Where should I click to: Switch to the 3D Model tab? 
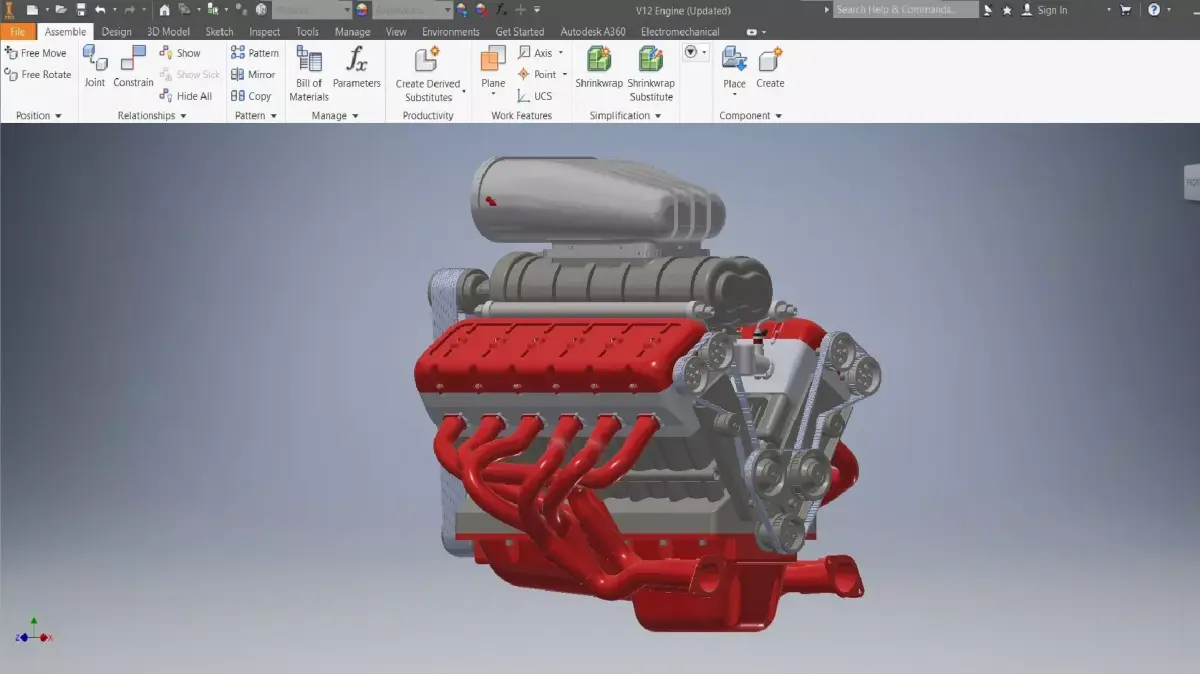[x=168, y=32]
